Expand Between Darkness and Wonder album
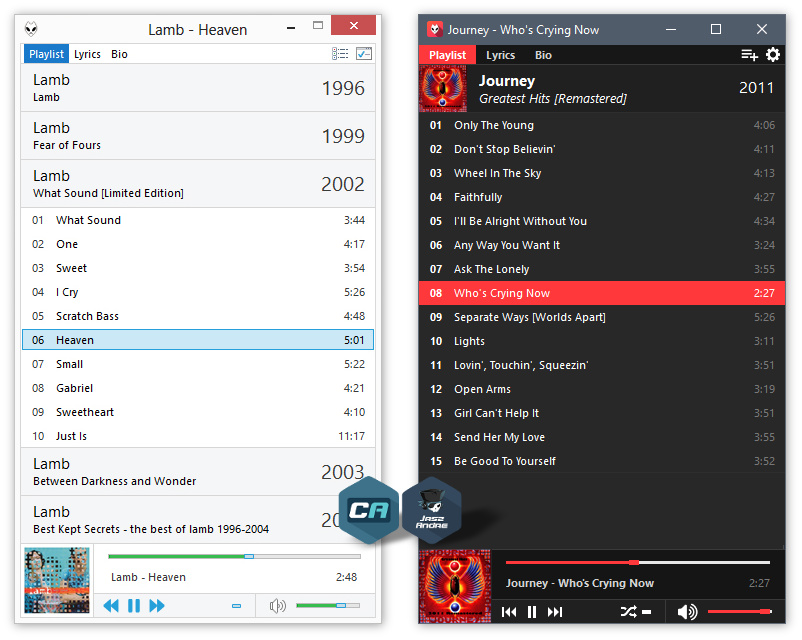802x640 pixels. [x=198, y=472]
